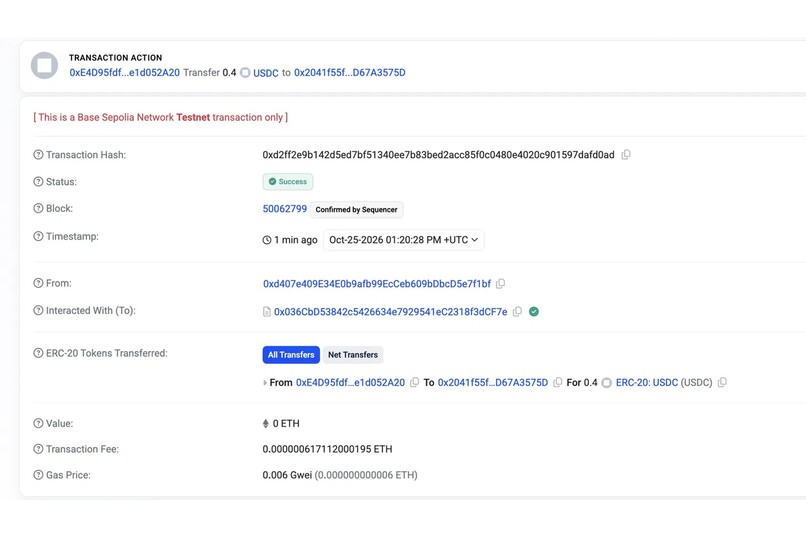The height and width of the screenshot is (537, 806).
Task: Click the 0 ETH value text
Action: (x=286, y=423)
